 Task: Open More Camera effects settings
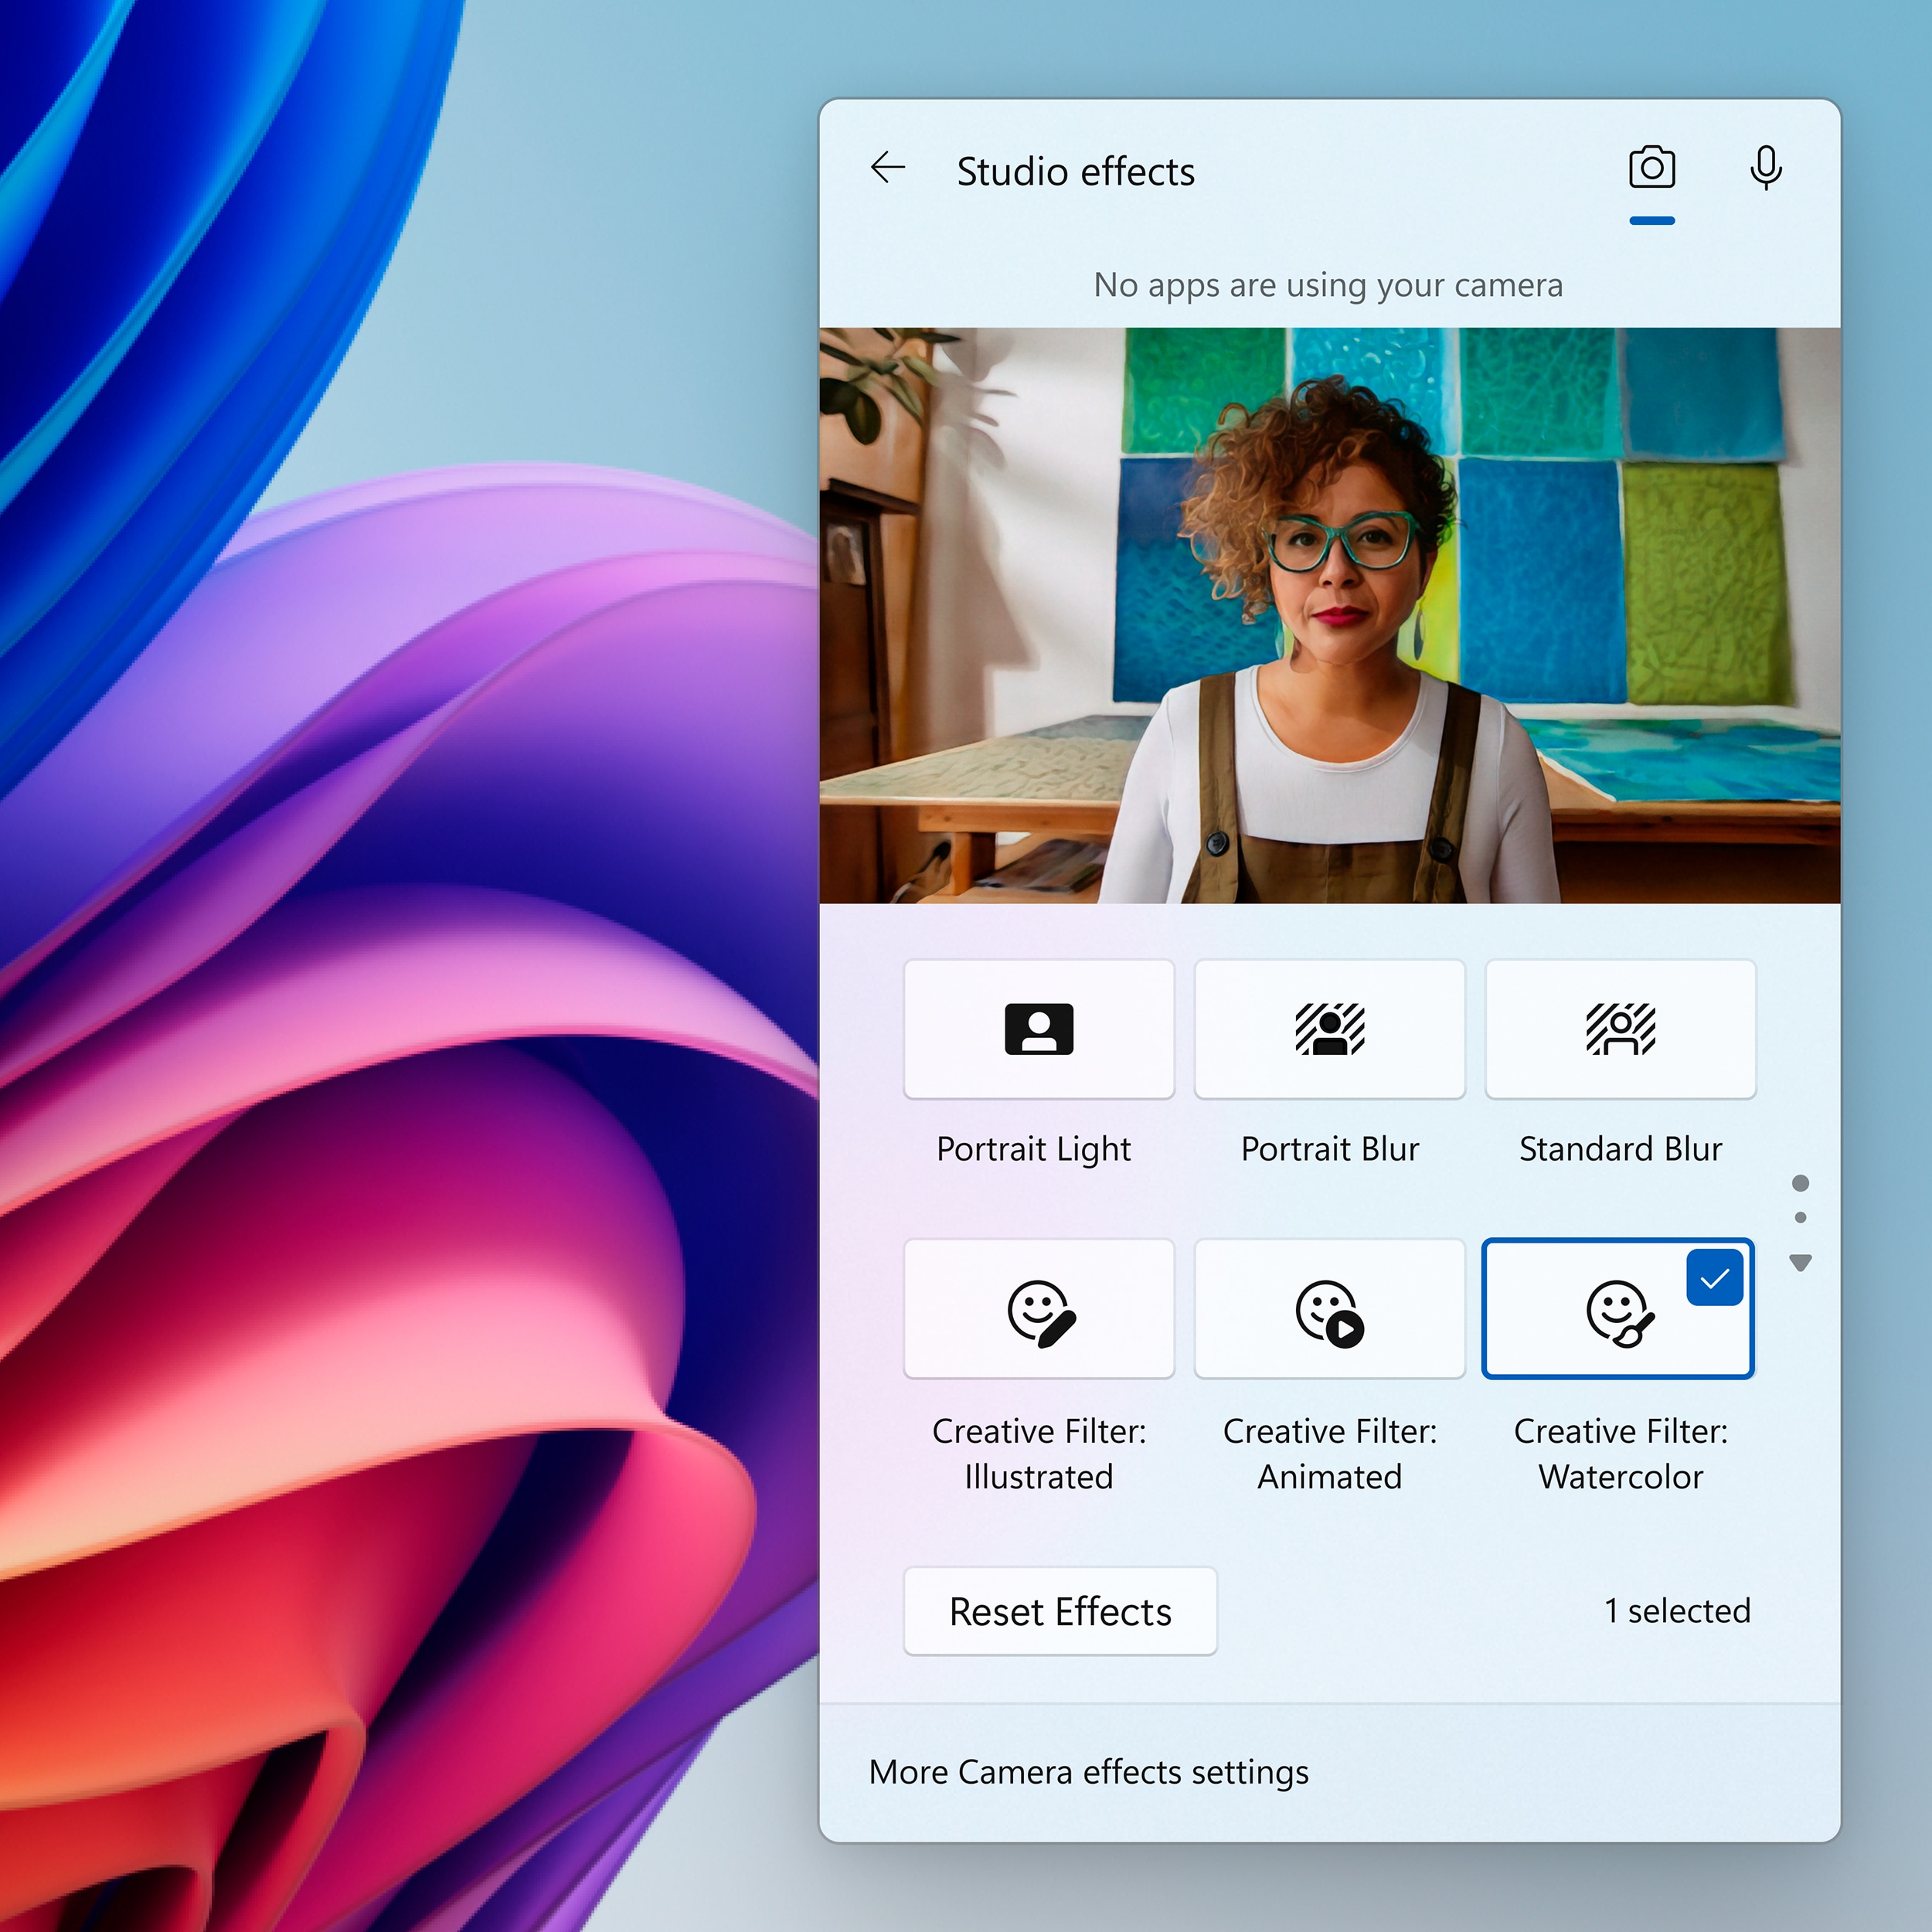1088,1772
